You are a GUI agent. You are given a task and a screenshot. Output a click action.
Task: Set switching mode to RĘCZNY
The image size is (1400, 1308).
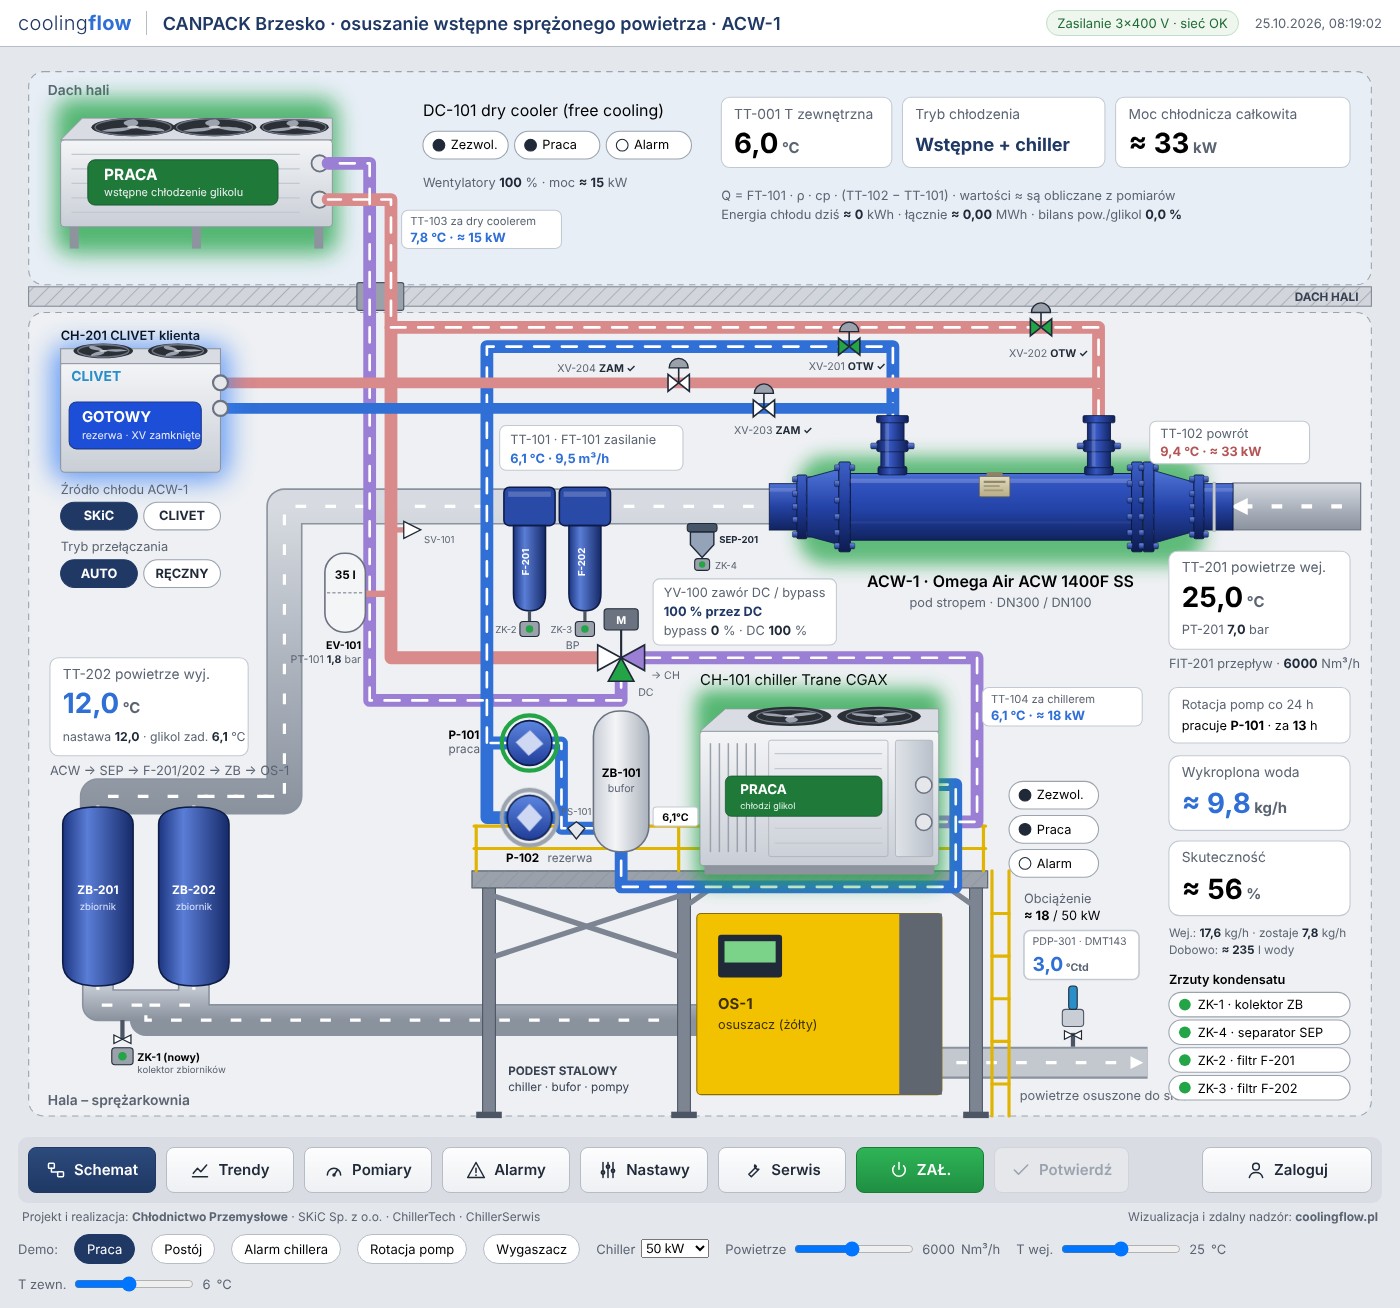[x=182, y=574]
